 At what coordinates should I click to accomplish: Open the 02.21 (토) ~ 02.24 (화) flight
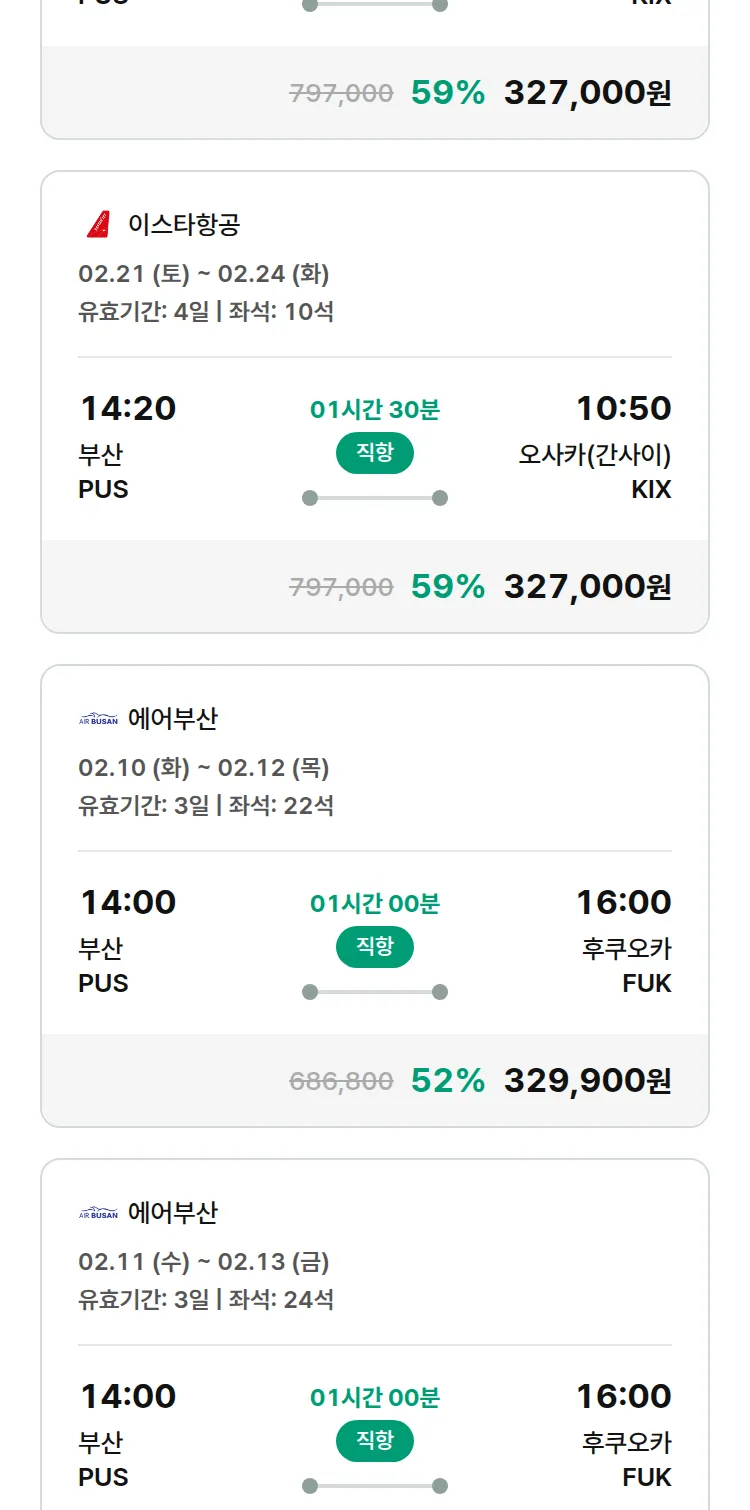pos(204,274)
